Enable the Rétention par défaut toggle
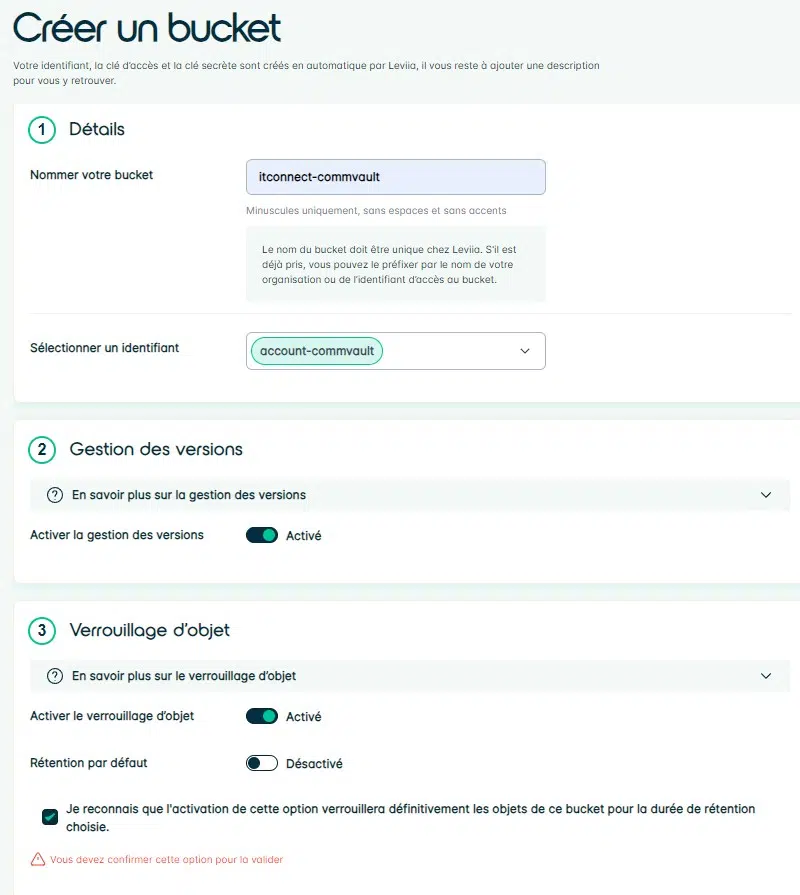 point(262,763)
